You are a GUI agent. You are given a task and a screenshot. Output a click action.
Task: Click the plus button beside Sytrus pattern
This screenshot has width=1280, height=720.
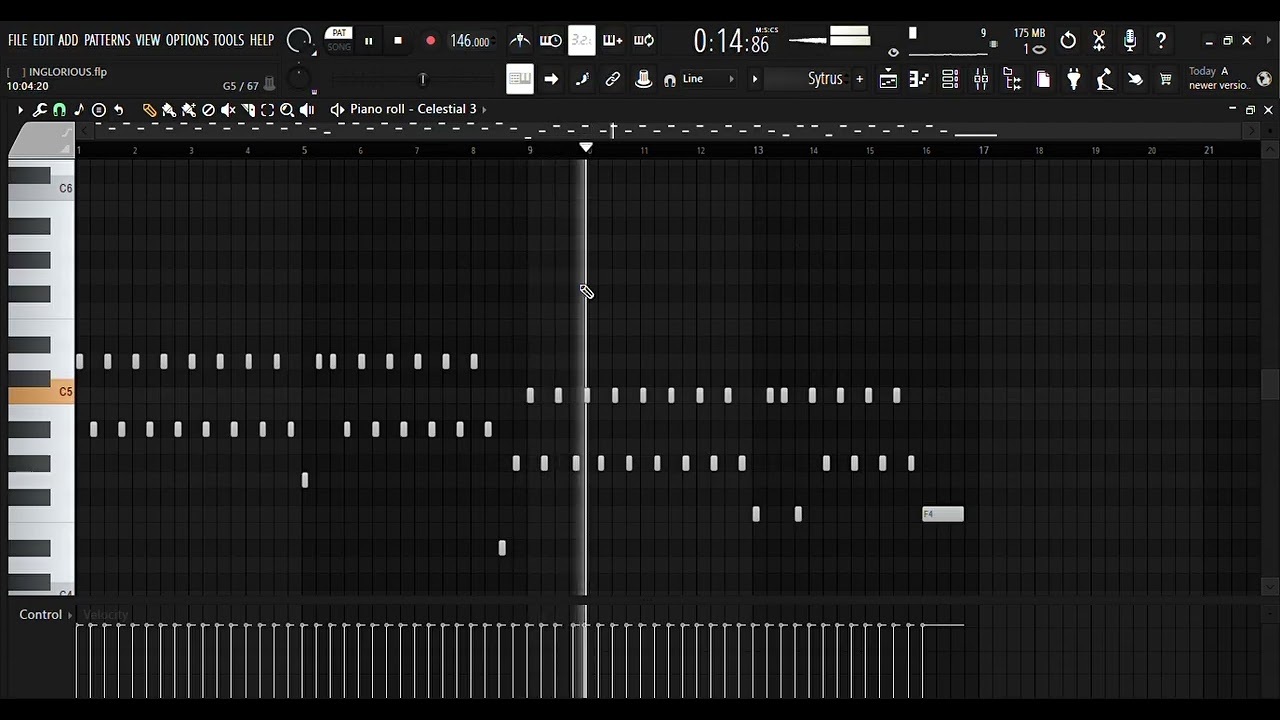[859, 79]
